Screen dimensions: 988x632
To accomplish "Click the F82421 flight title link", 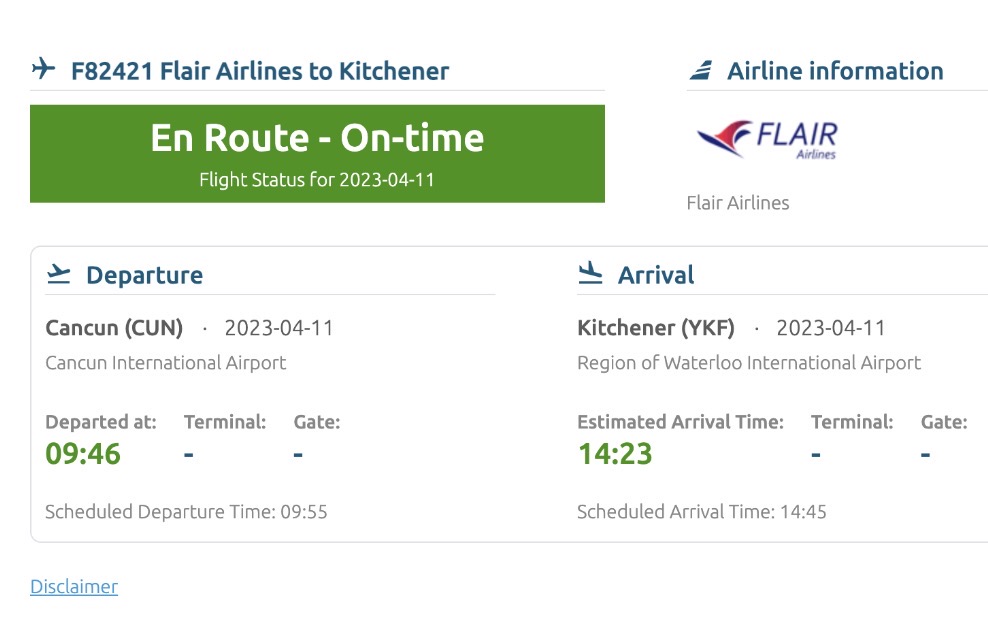I will coord(259,70).
